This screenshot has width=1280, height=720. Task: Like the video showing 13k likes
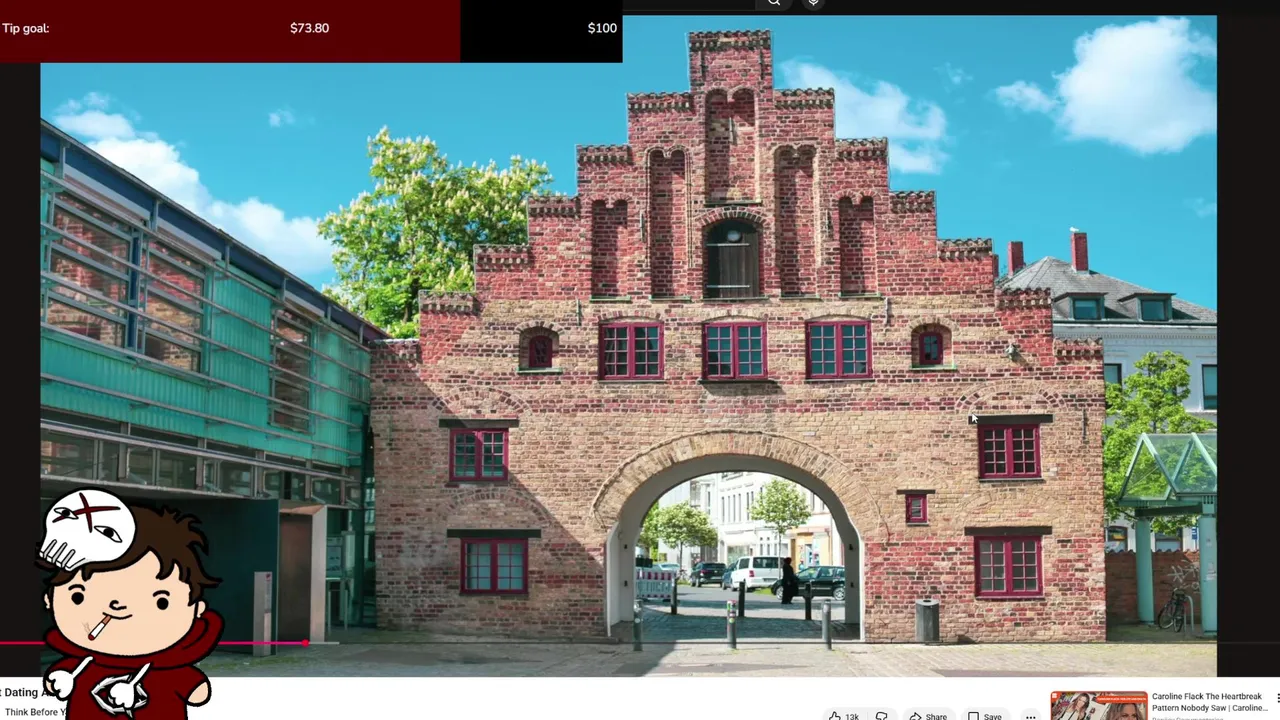click(843, 715)
